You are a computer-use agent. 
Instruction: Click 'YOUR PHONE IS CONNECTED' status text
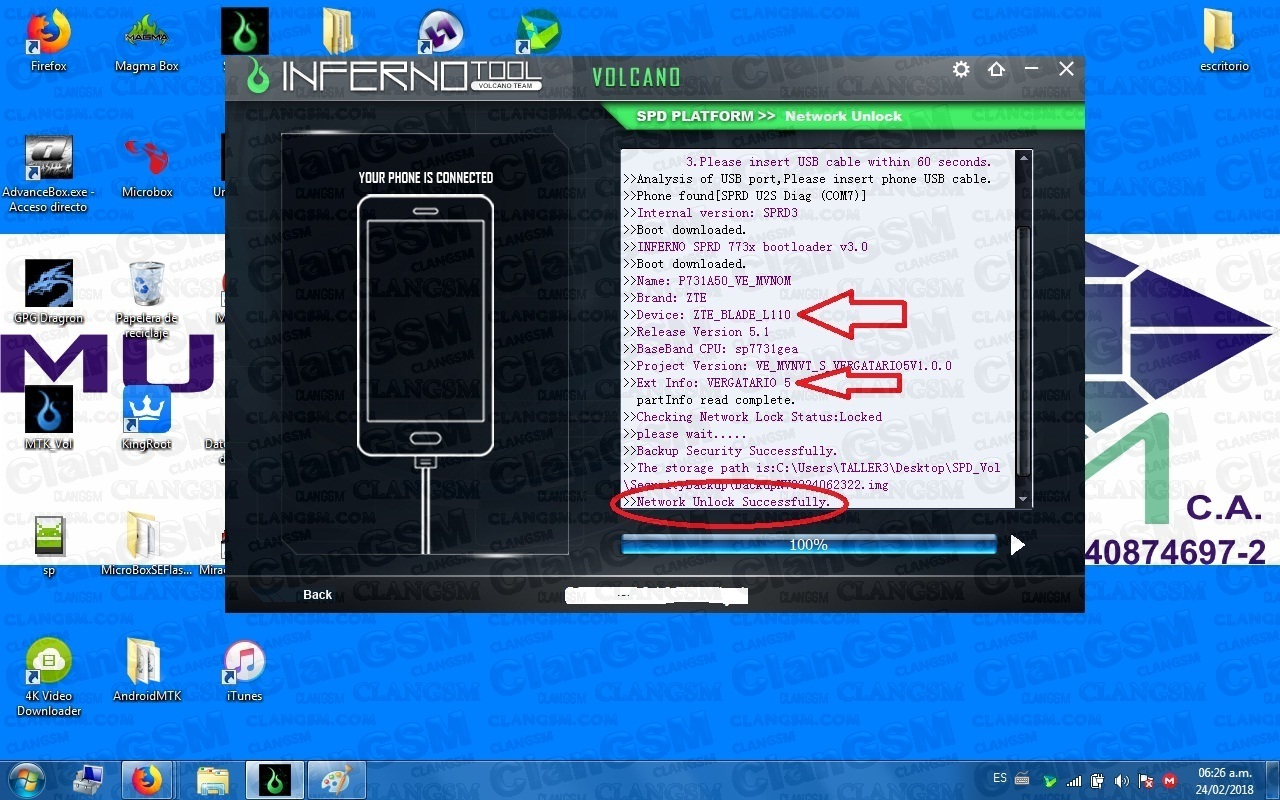[x=426, y=178]
